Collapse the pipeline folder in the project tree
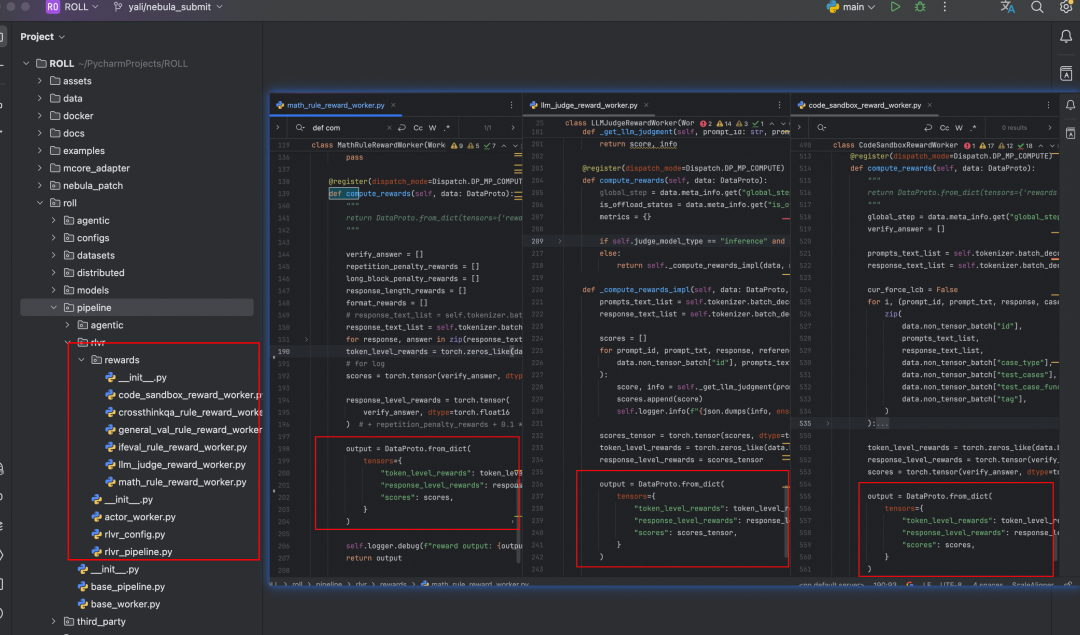This screenshot has height=635, width=1080. [54, 308]
